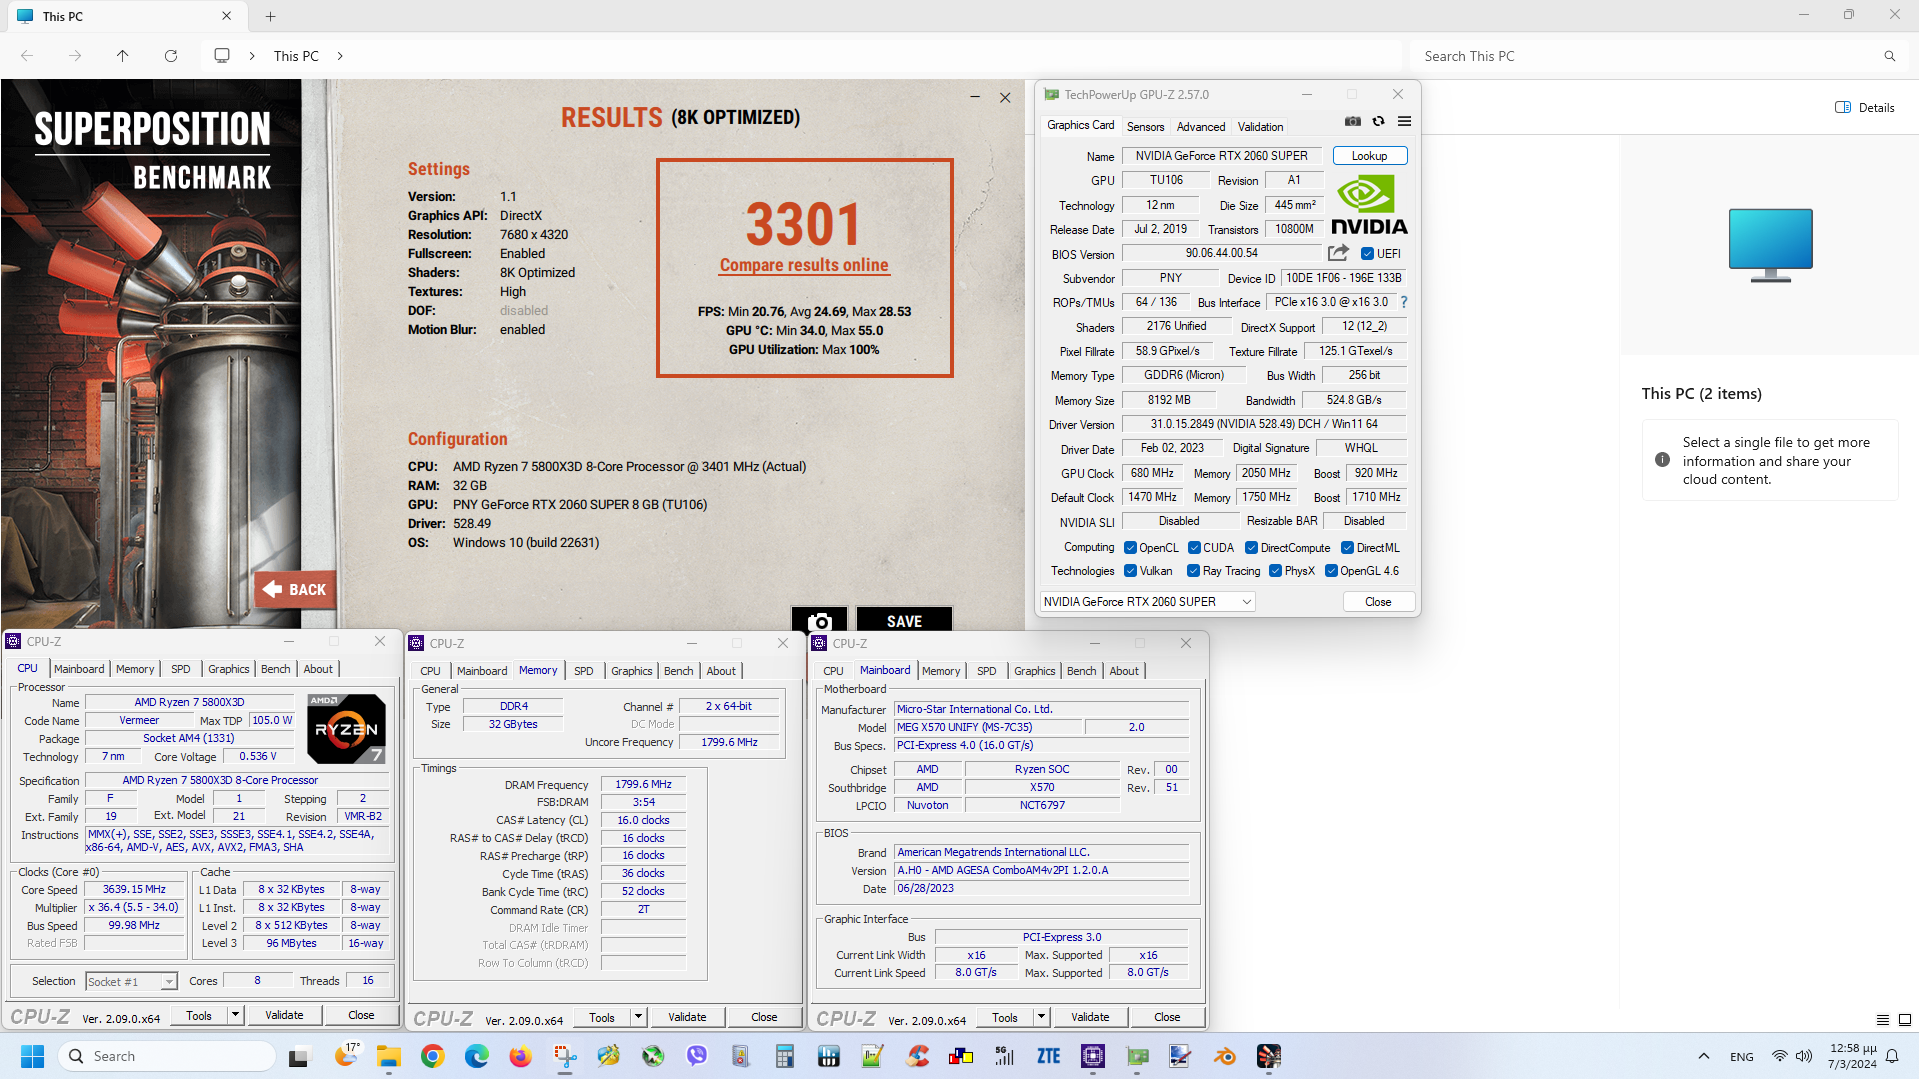
Task: Toggle the DirectML checkbox
Action: 1347,548
